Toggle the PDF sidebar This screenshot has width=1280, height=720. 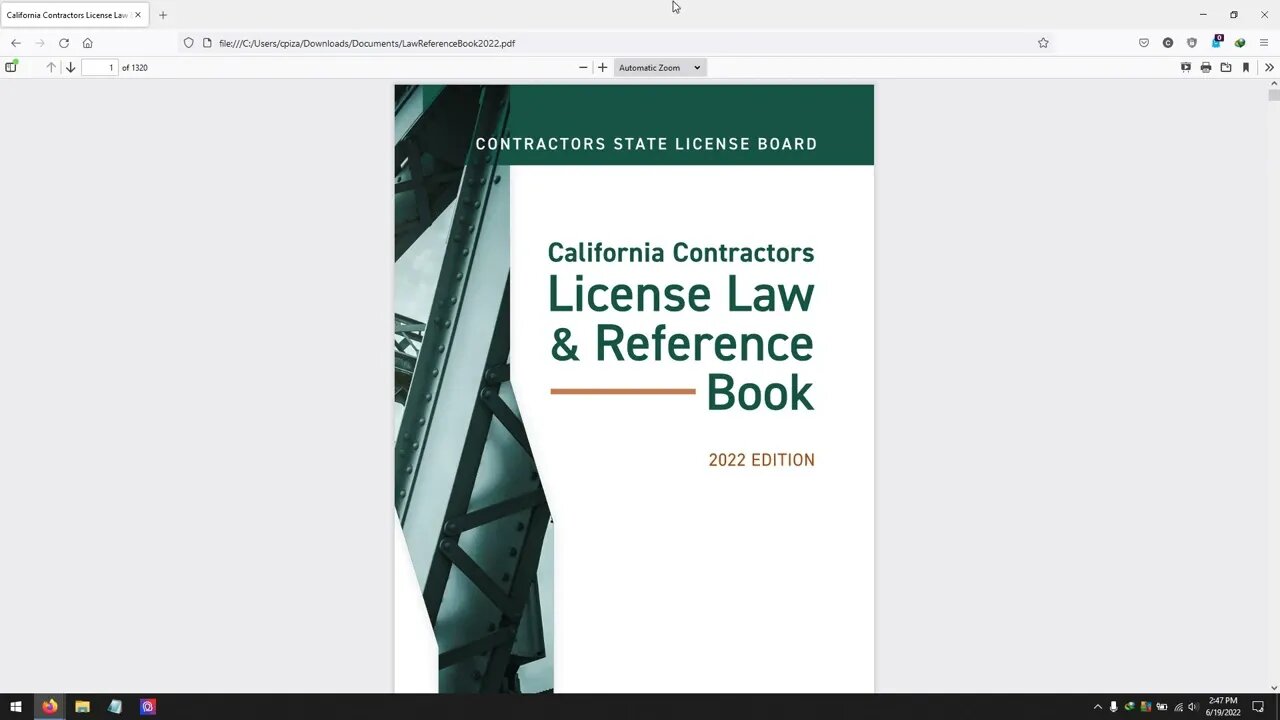pyautogui.click(x=11, y=67)
